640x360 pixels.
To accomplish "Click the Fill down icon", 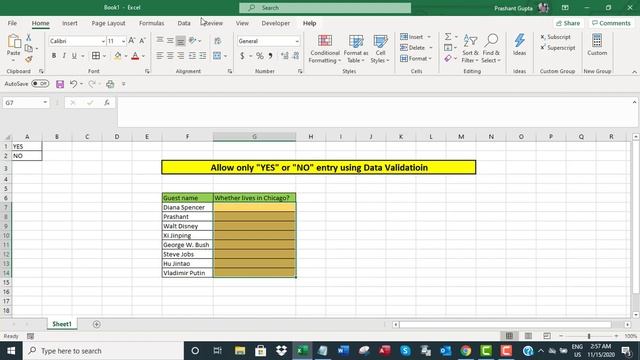I will (448, 48).
